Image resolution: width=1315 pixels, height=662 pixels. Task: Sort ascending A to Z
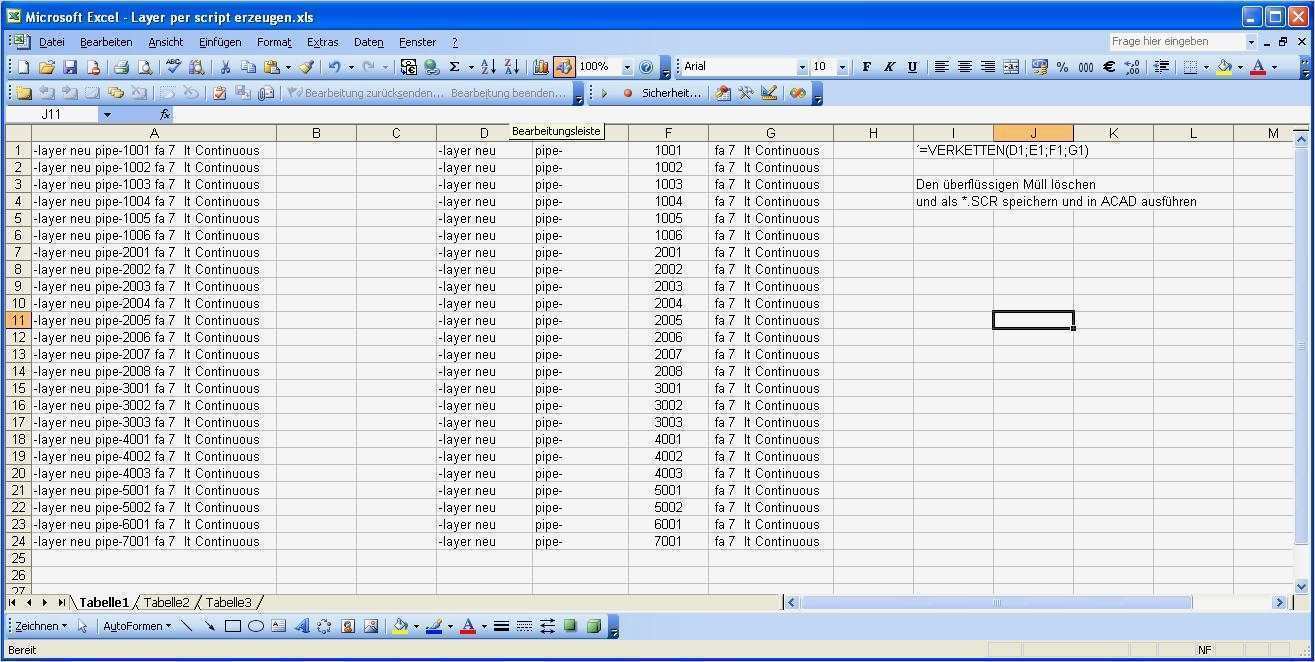pyautogui.click(x=488, y=67)
